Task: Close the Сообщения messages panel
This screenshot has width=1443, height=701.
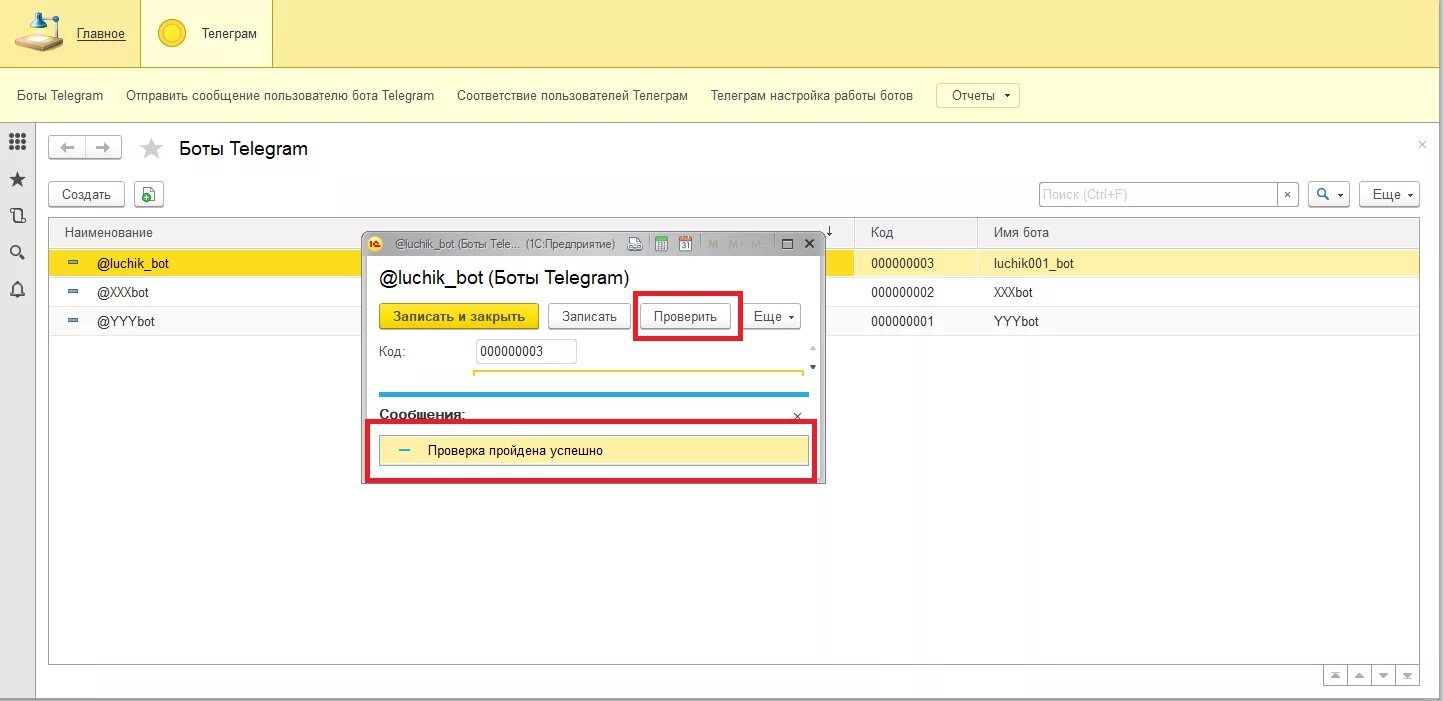Action: 797,416
